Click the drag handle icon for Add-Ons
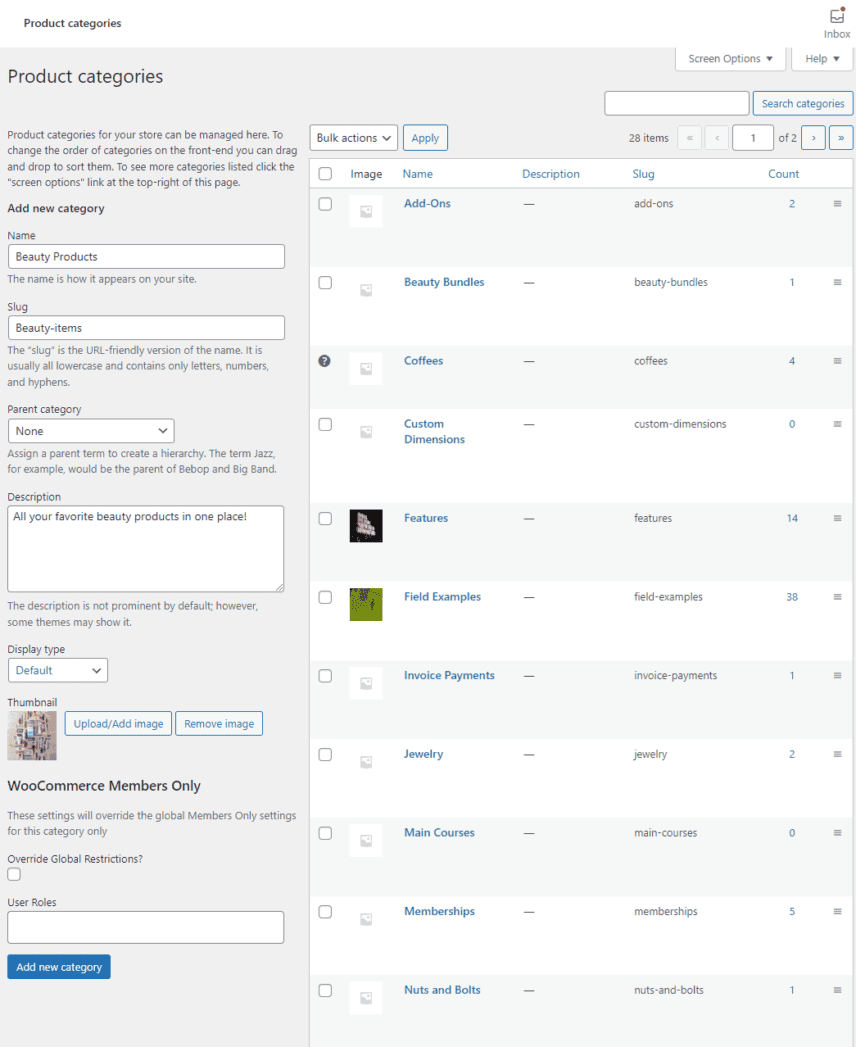 pyautogui.click(x=837, y=204)
